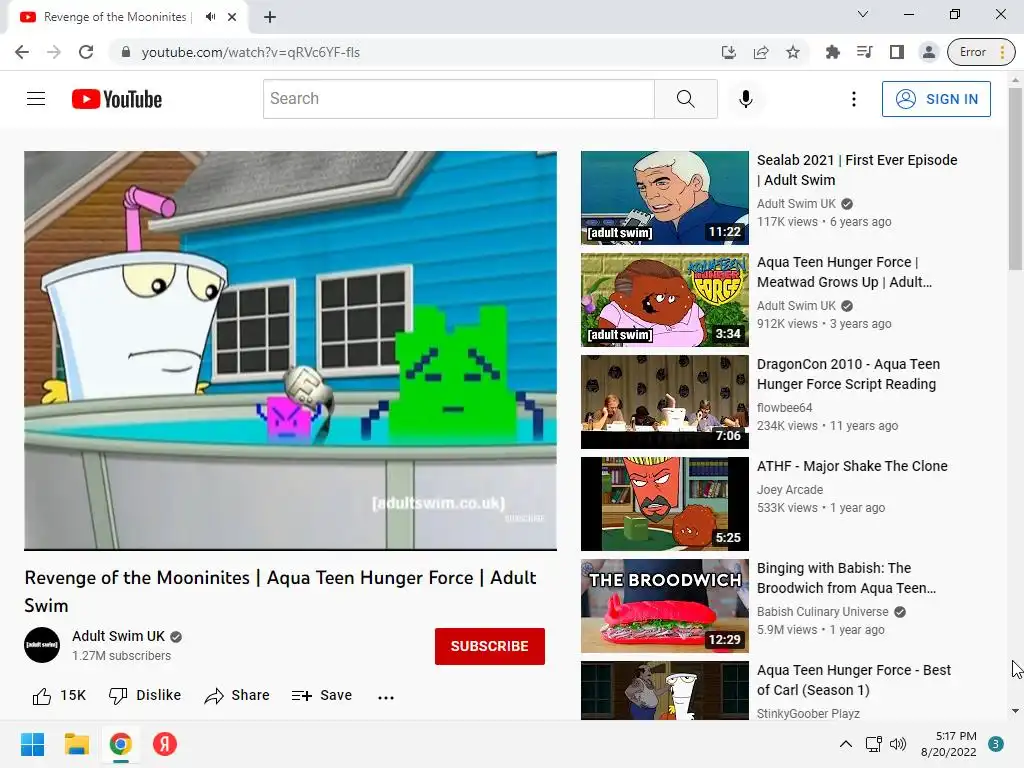Open DragonCon 2010 Script Reading thumbnail
The height and width of the screenshot is (768, 1024).
point(665,402)
